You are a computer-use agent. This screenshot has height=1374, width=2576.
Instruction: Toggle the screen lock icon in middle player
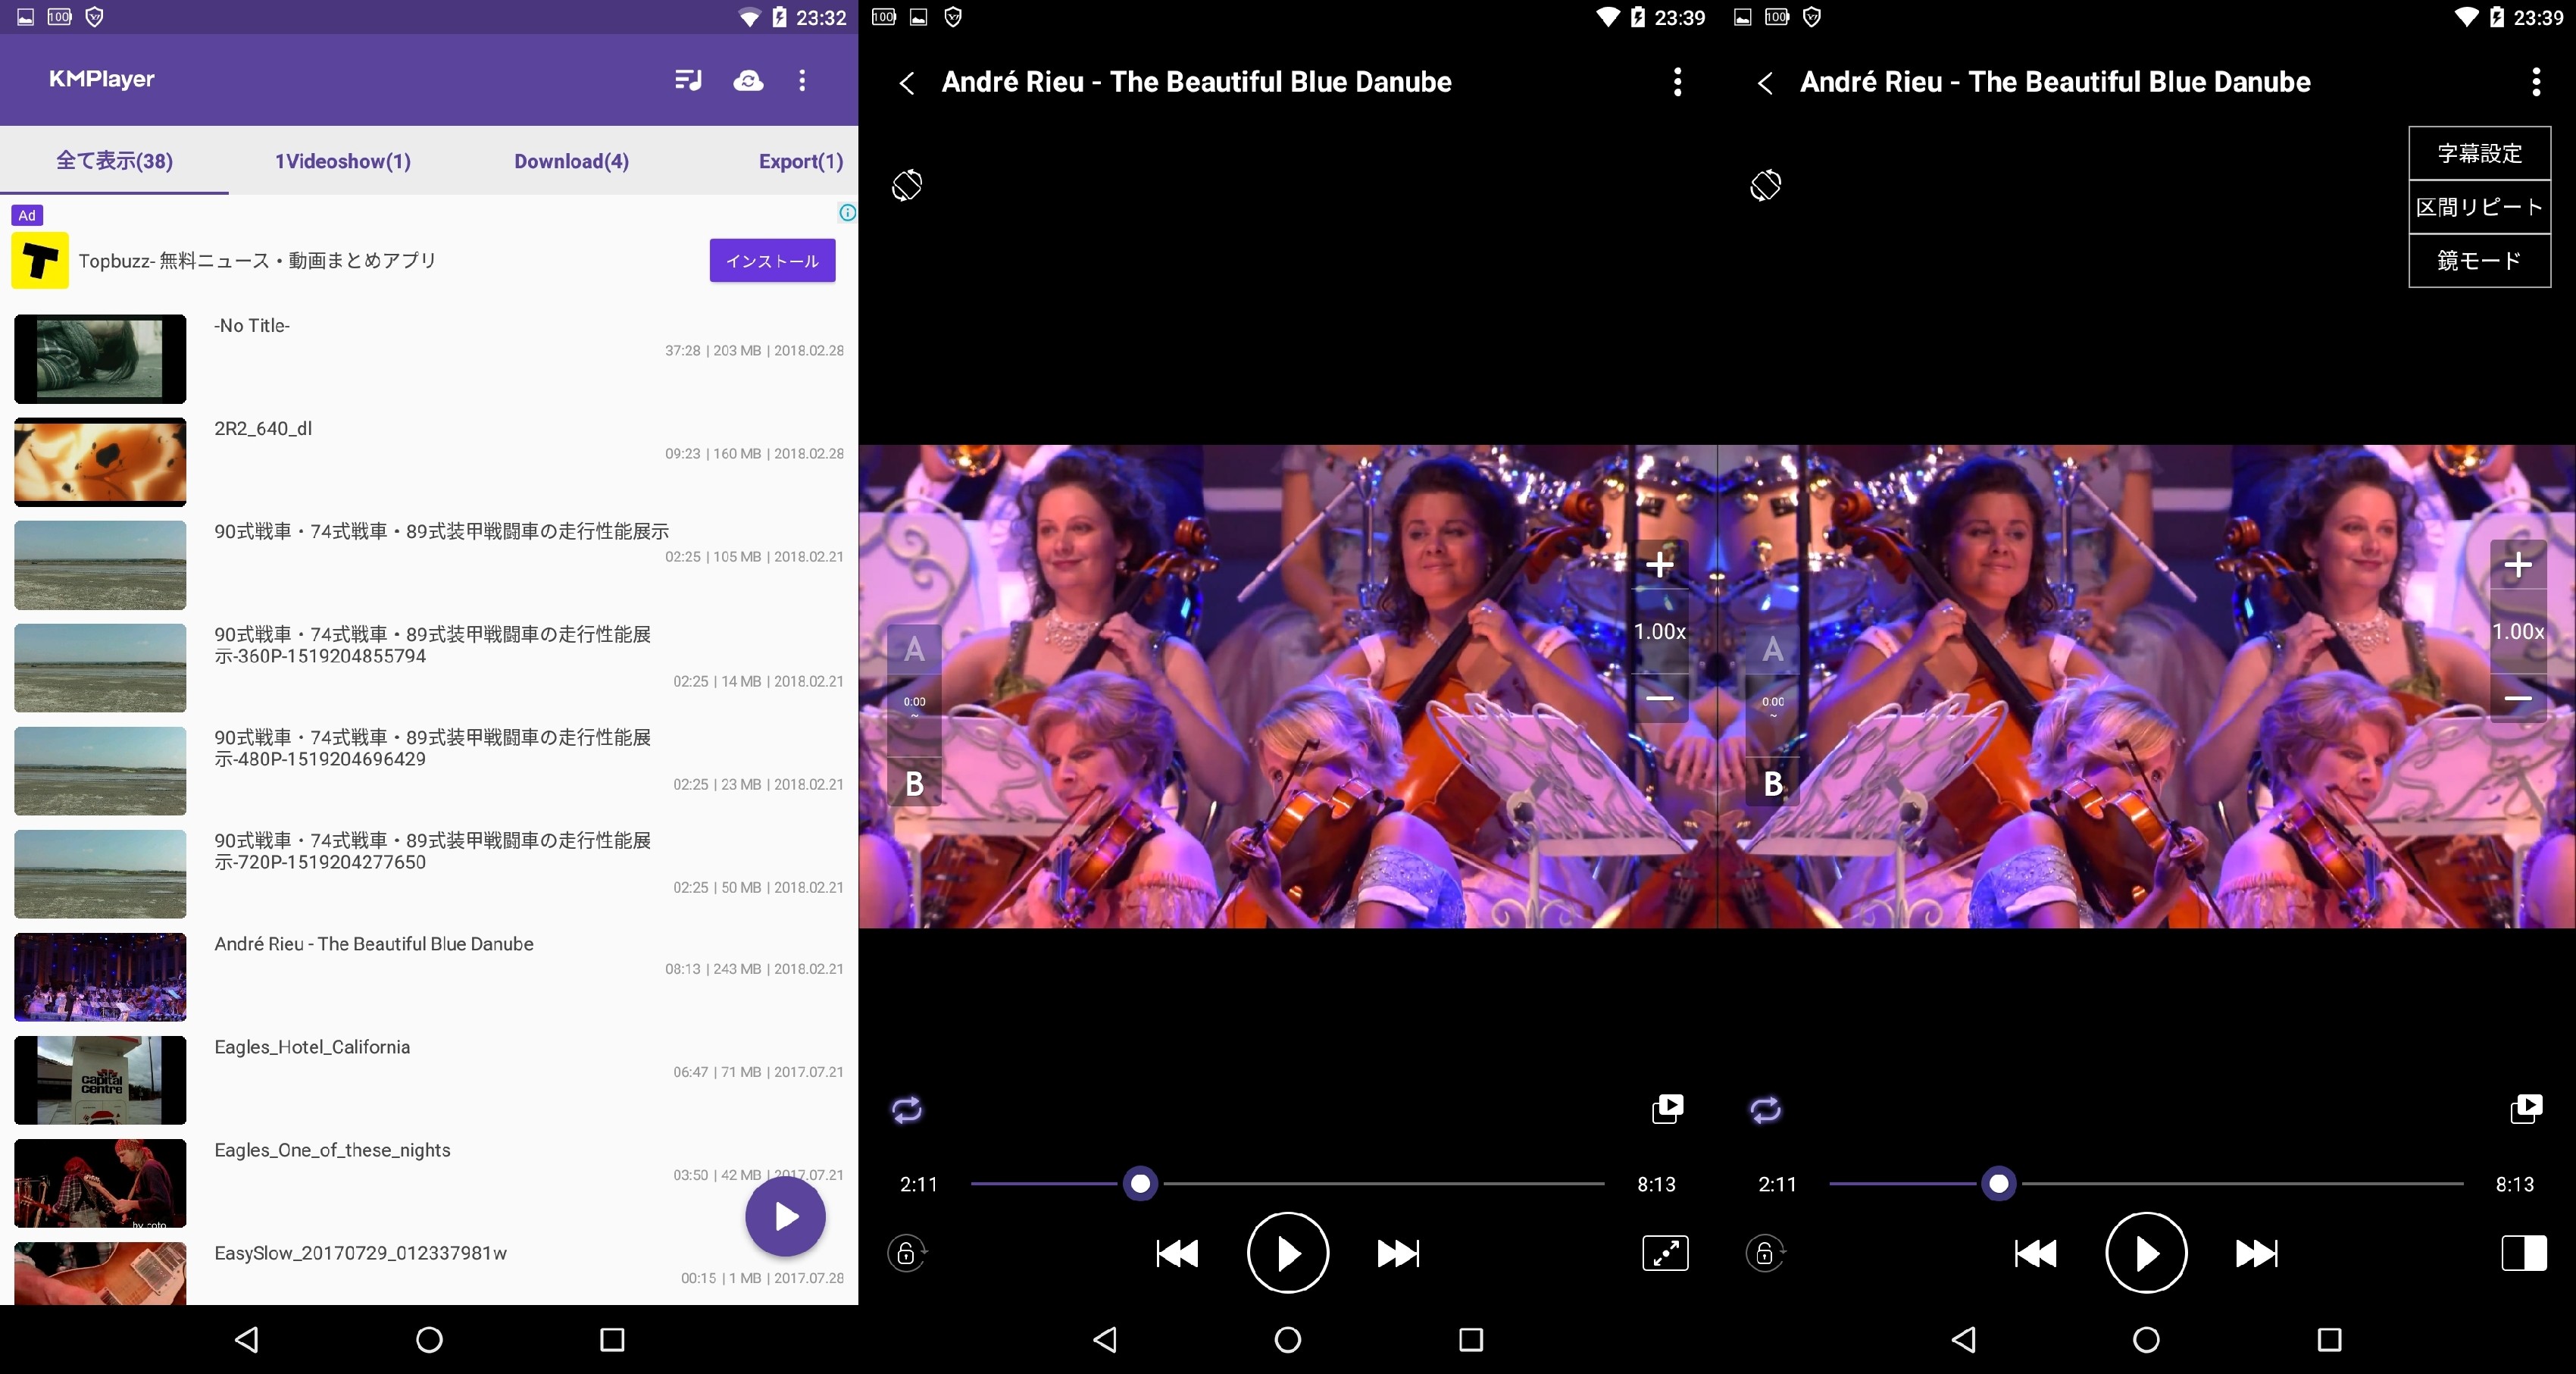click(907, 1253)
